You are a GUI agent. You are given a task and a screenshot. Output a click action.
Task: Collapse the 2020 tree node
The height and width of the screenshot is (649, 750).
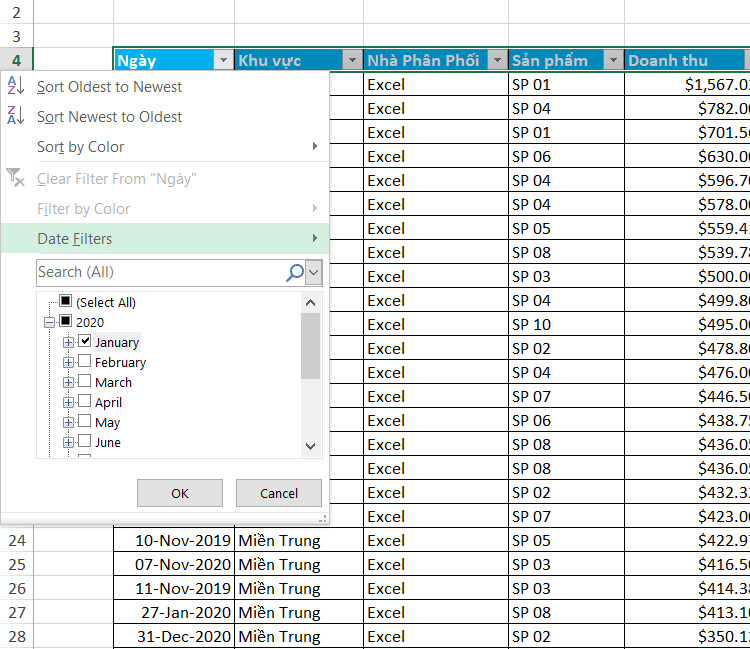tap(49, 322)
